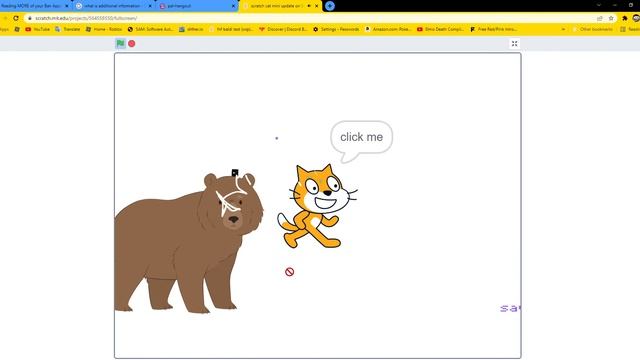Switch to the 'pal-hangout' tab

[x=197, y=6]
